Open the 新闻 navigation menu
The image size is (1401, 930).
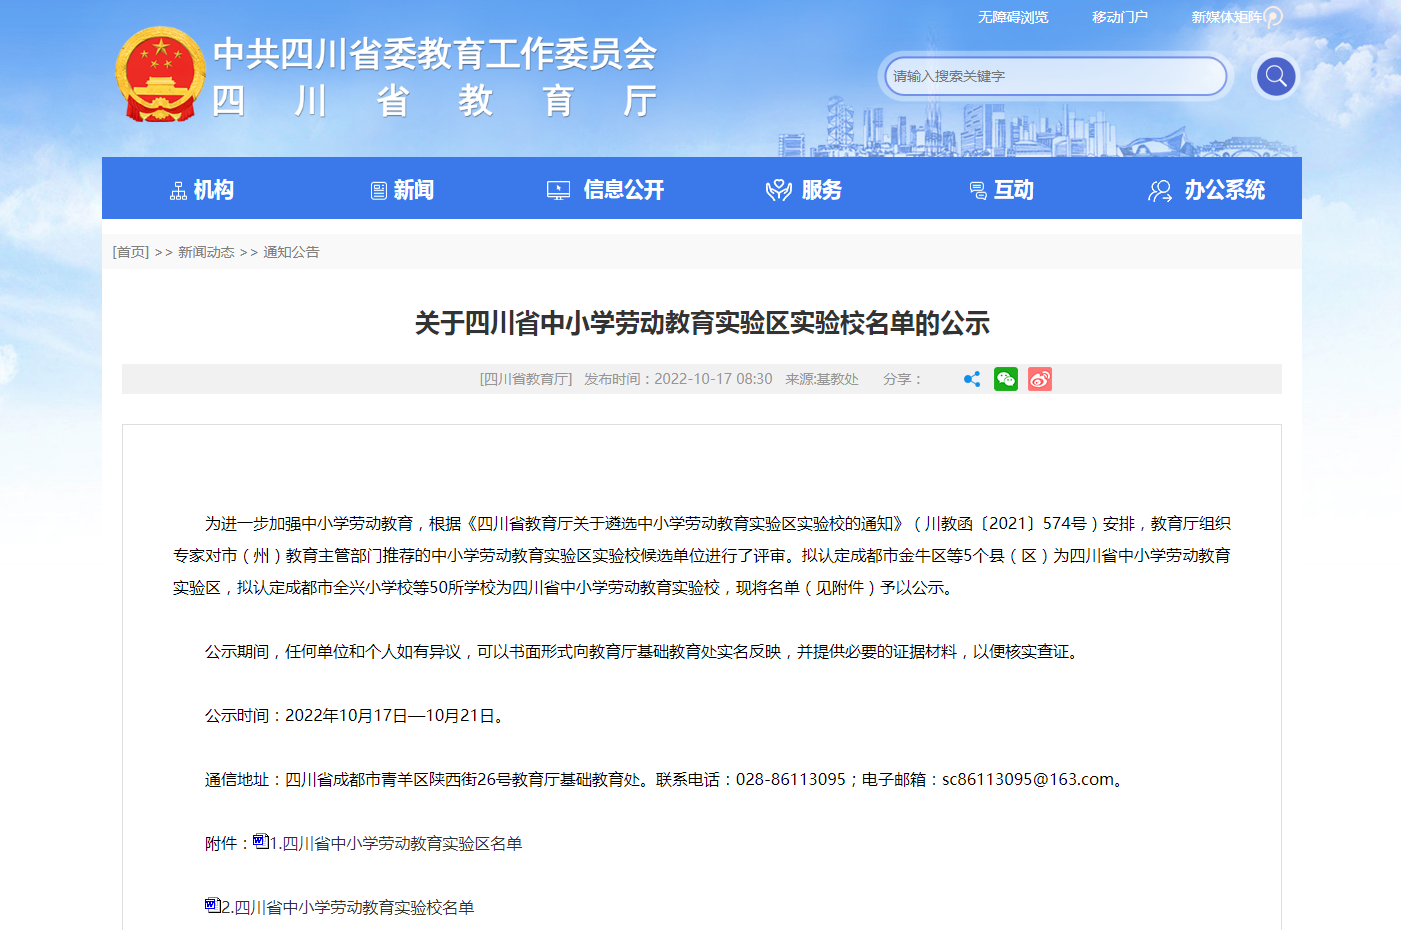[402, 190]
